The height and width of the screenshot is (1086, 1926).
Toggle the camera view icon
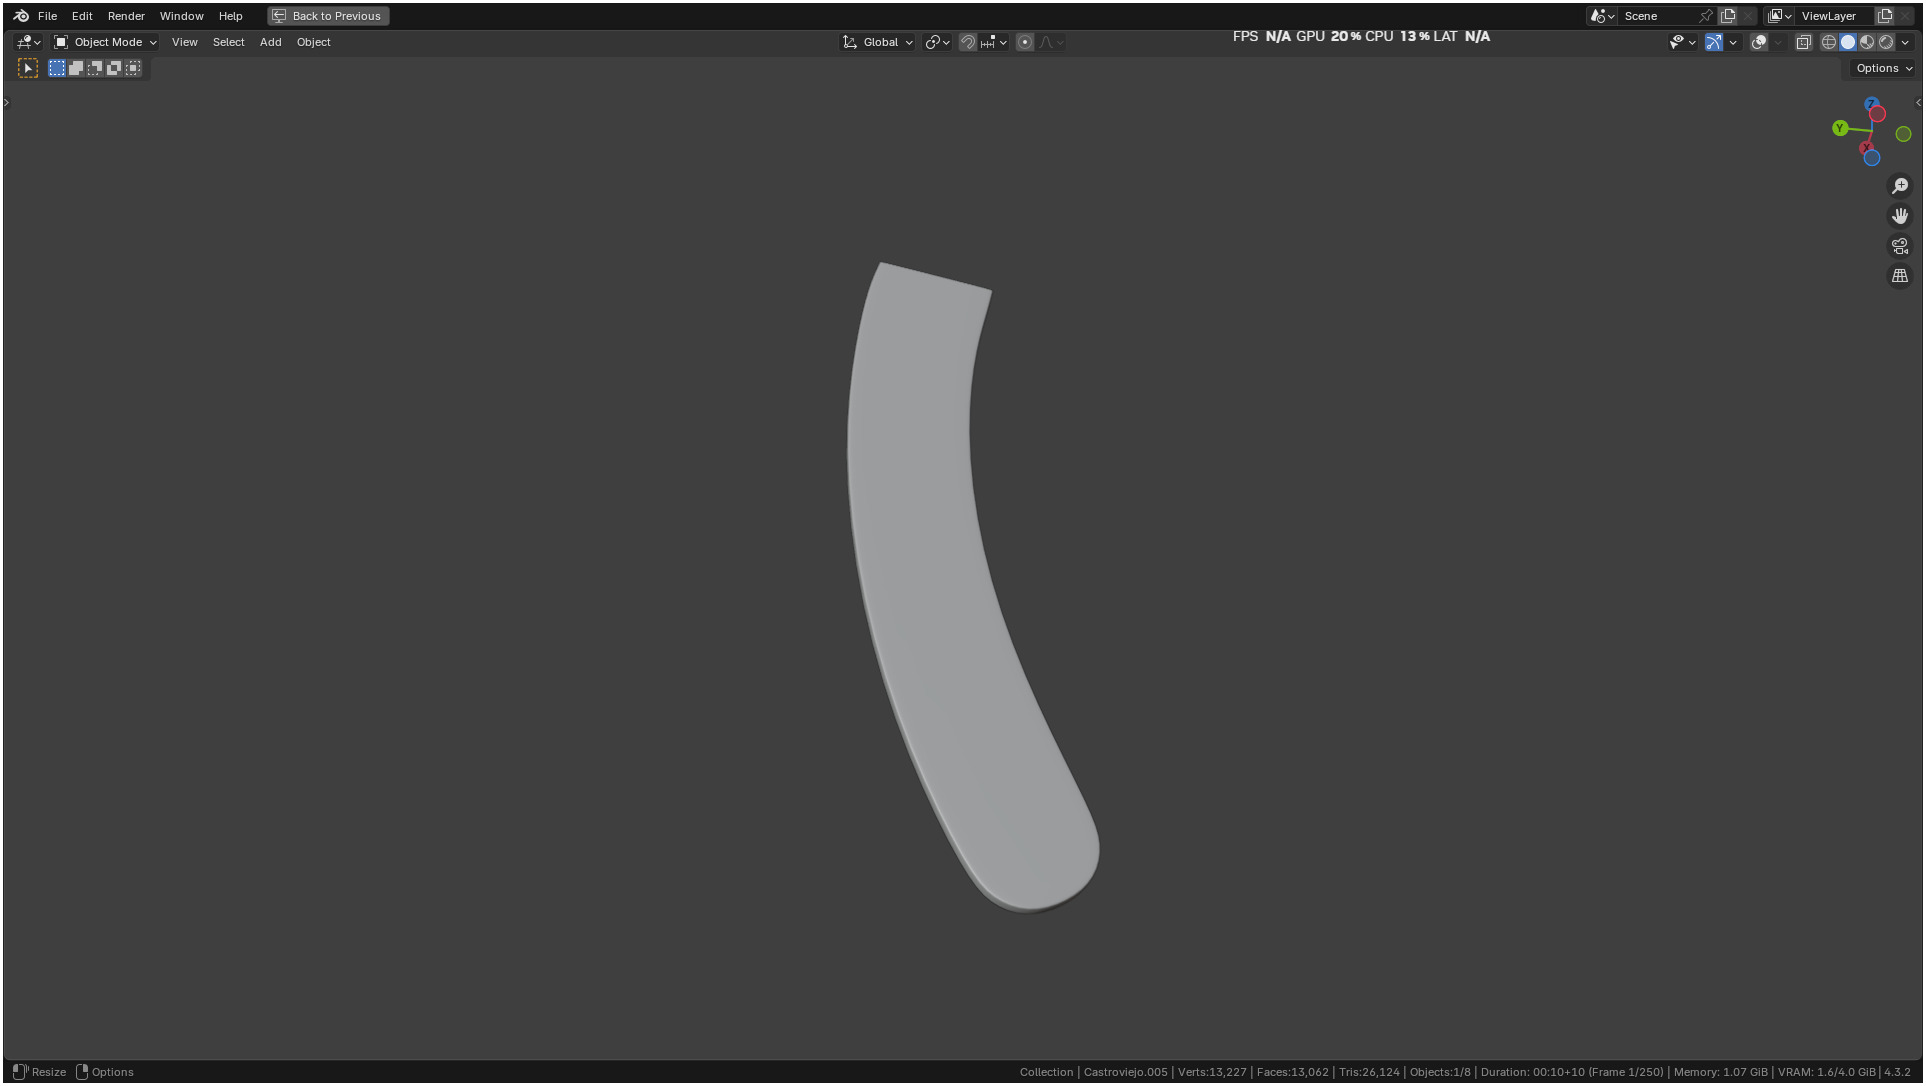1899,246
